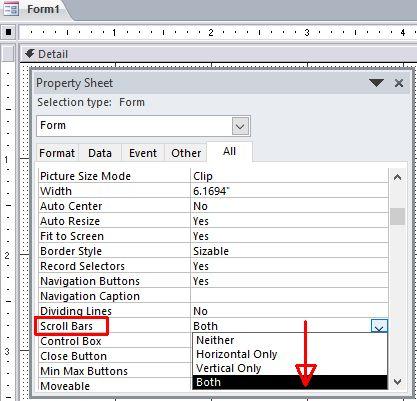This screenshot has height=401, width=417.
Task: Click the Width value field 6.1694"
Action: click(289, 191)
